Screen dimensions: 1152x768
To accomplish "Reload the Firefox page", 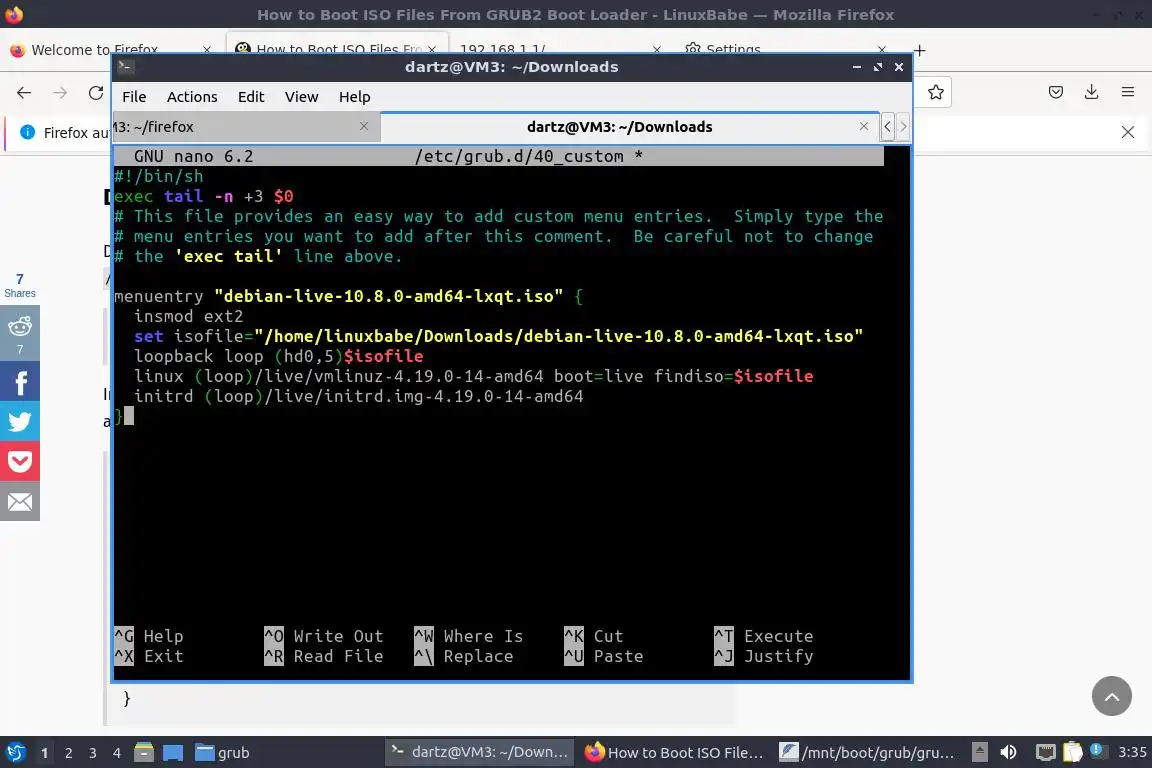I will point(96,93).
